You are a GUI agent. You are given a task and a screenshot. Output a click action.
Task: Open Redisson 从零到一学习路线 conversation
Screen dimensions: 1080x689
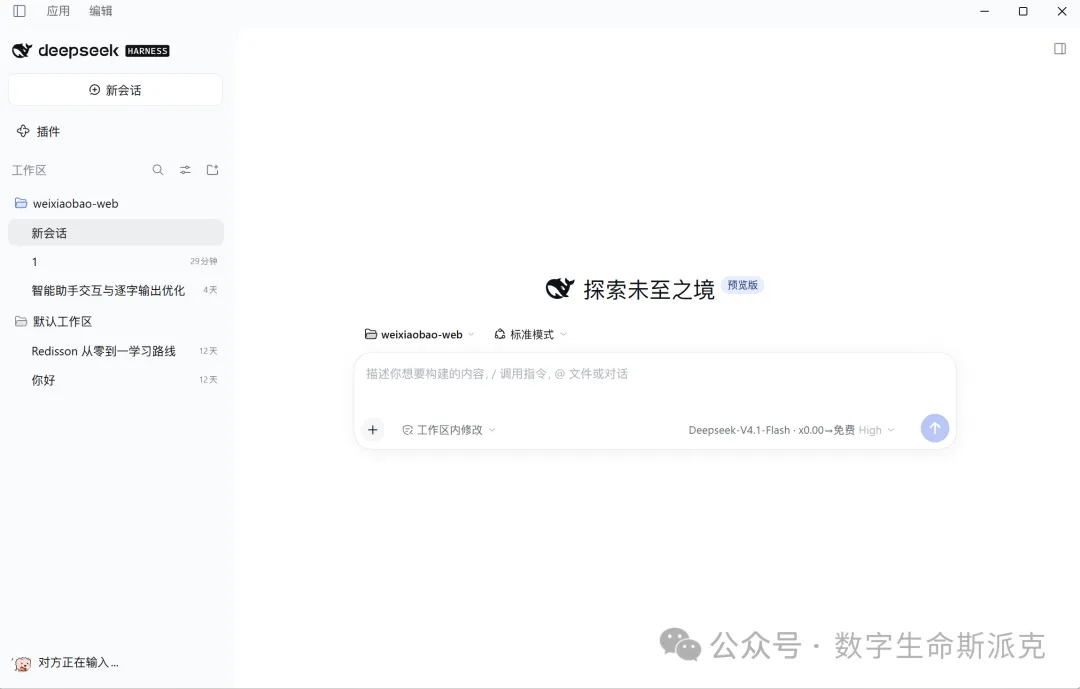(x=116, y=351)
